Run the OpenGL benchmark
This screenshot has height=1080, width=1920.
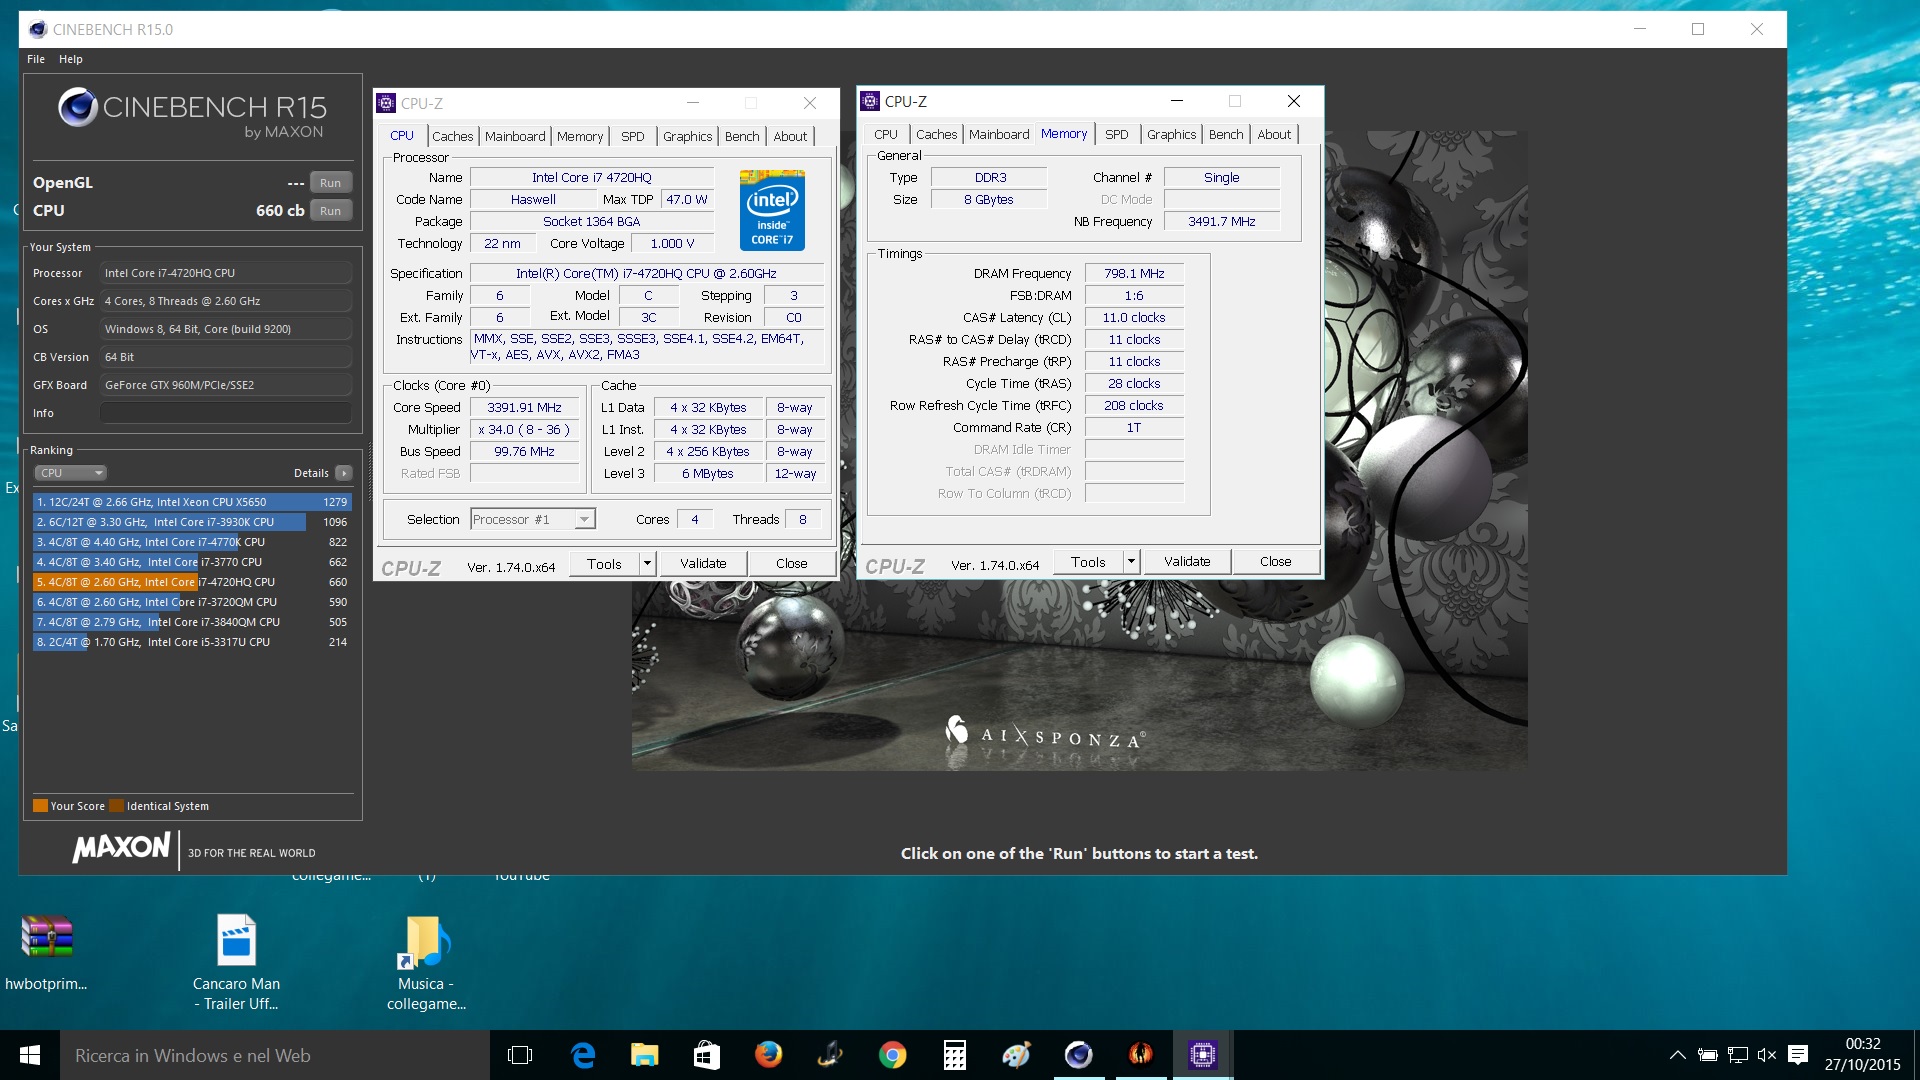coord(330,183)
